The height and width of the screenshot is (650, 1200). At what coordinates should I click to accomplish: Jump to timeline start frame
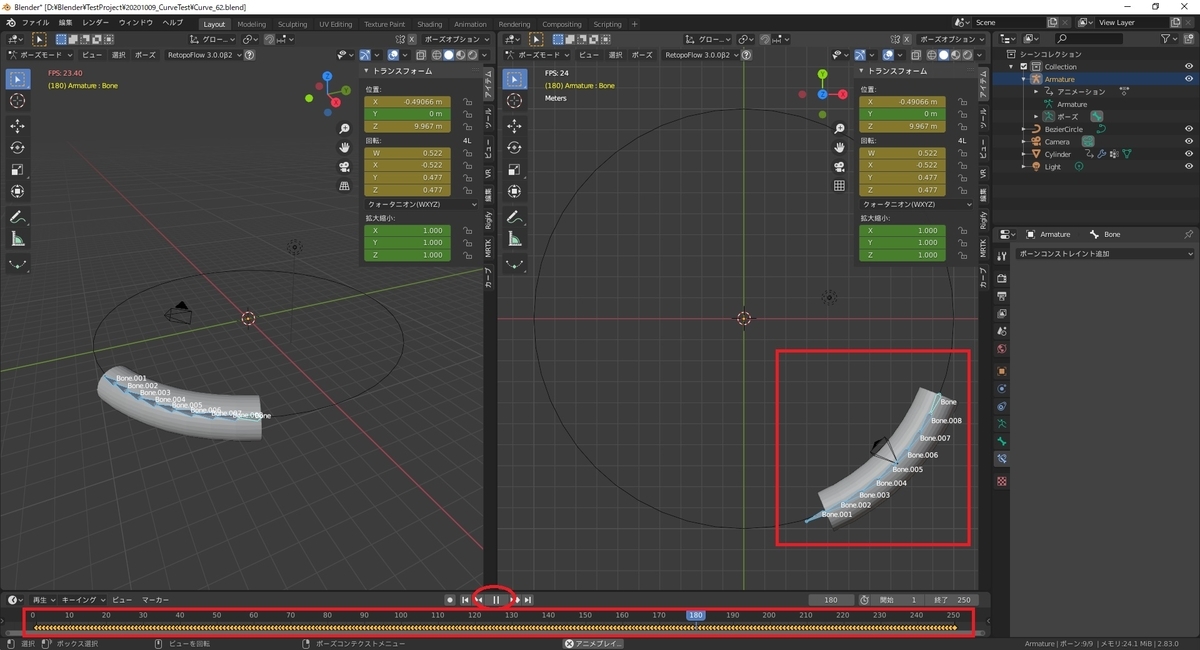(x=465, y=599)
